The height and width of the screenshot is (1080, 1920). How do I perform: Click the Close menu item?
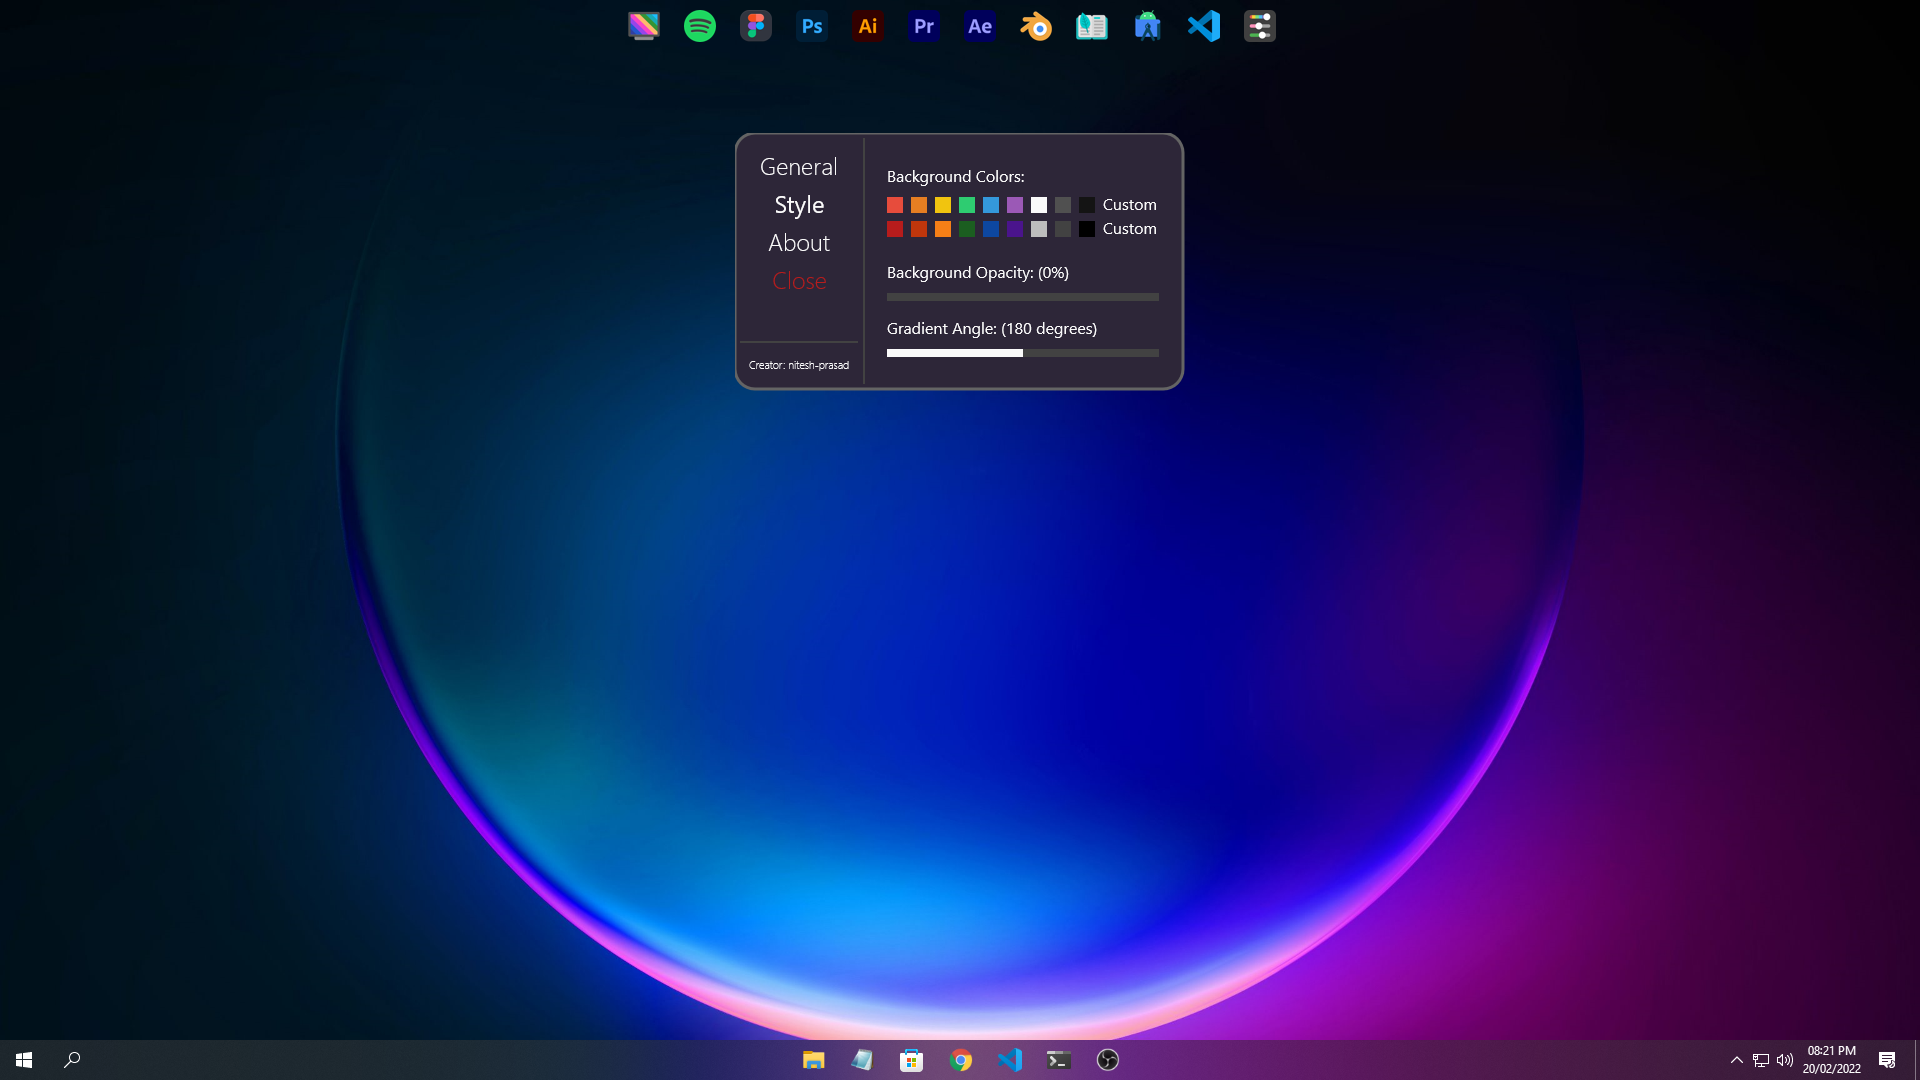(798, 280)
